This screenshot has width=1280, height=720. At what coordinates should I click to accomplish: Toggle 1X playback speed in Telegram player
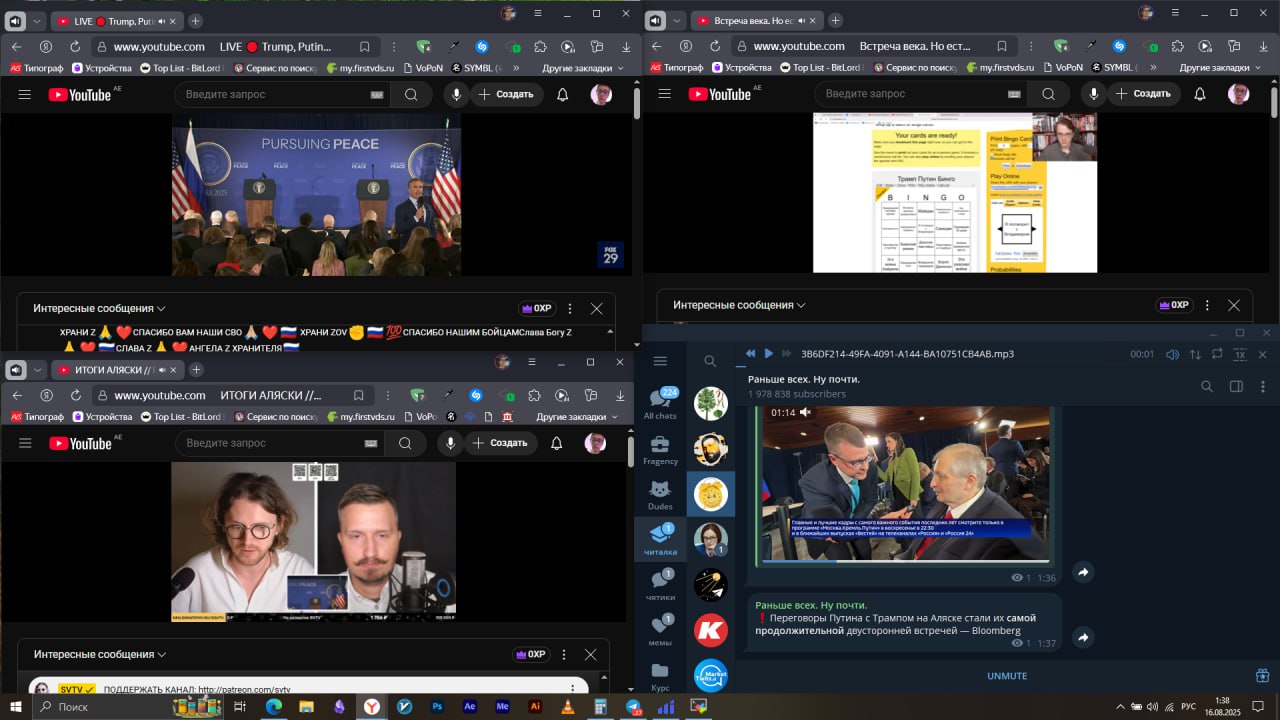click(1240, 354)
